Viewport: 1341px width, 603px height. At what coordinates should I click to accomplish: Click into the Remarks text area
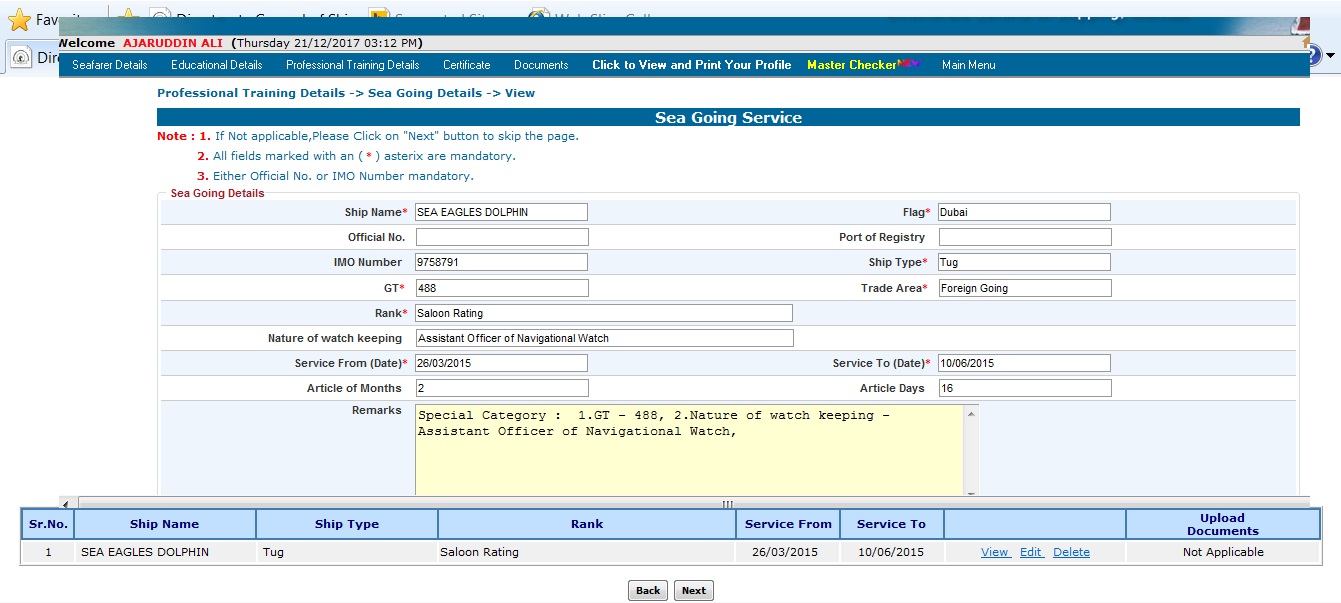pyautogui.click(x=689, y=450)
